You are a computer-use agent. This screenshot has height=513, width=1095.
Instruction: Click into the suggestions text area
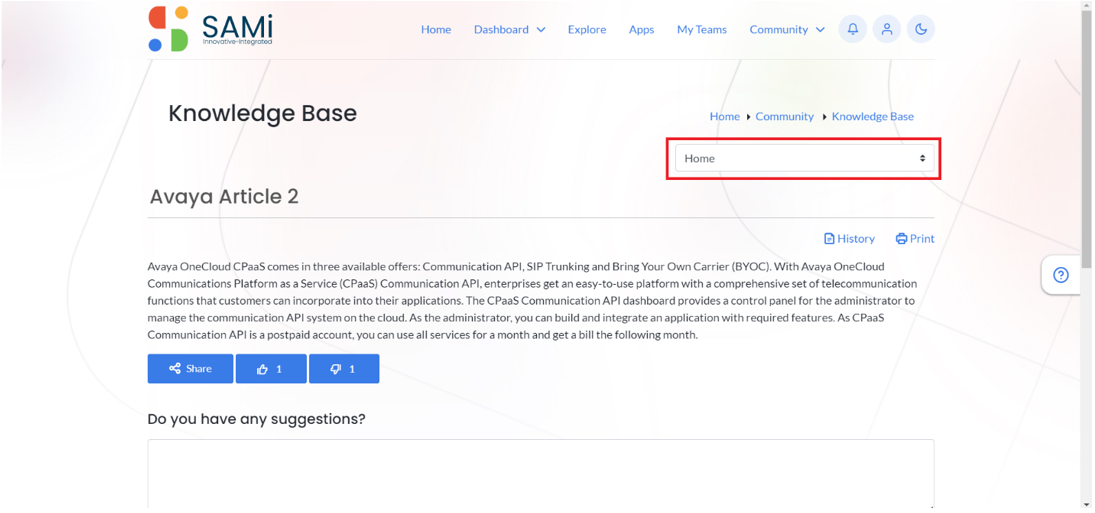(x=541, y=474)
